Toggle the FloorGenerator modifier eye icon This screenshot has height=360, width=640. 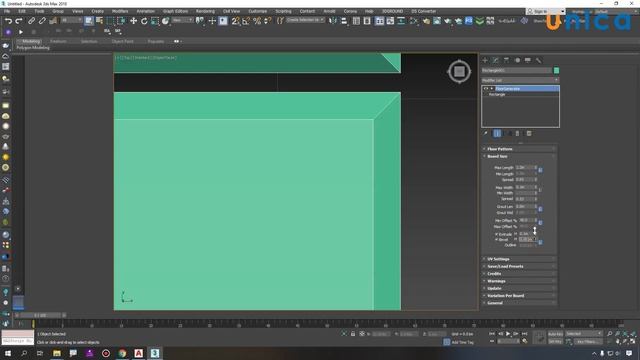486,89
